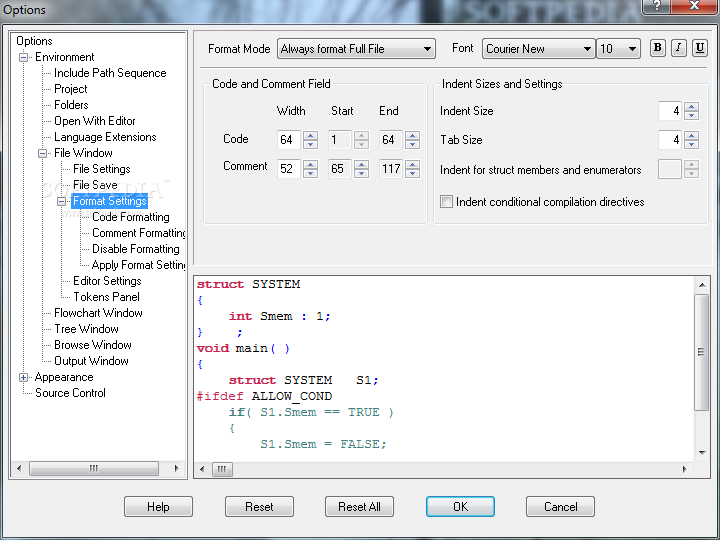Click the Indent Size input field
This screenshot has width=720, height=540.
pos(669,111)
